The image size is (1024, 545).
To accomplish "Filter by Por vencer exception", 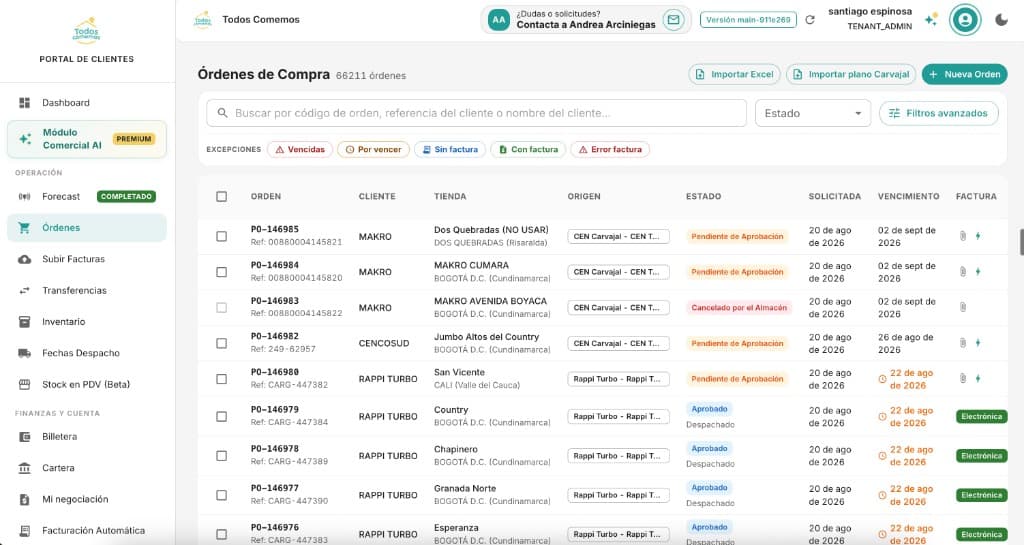I will tap(374, 149).
